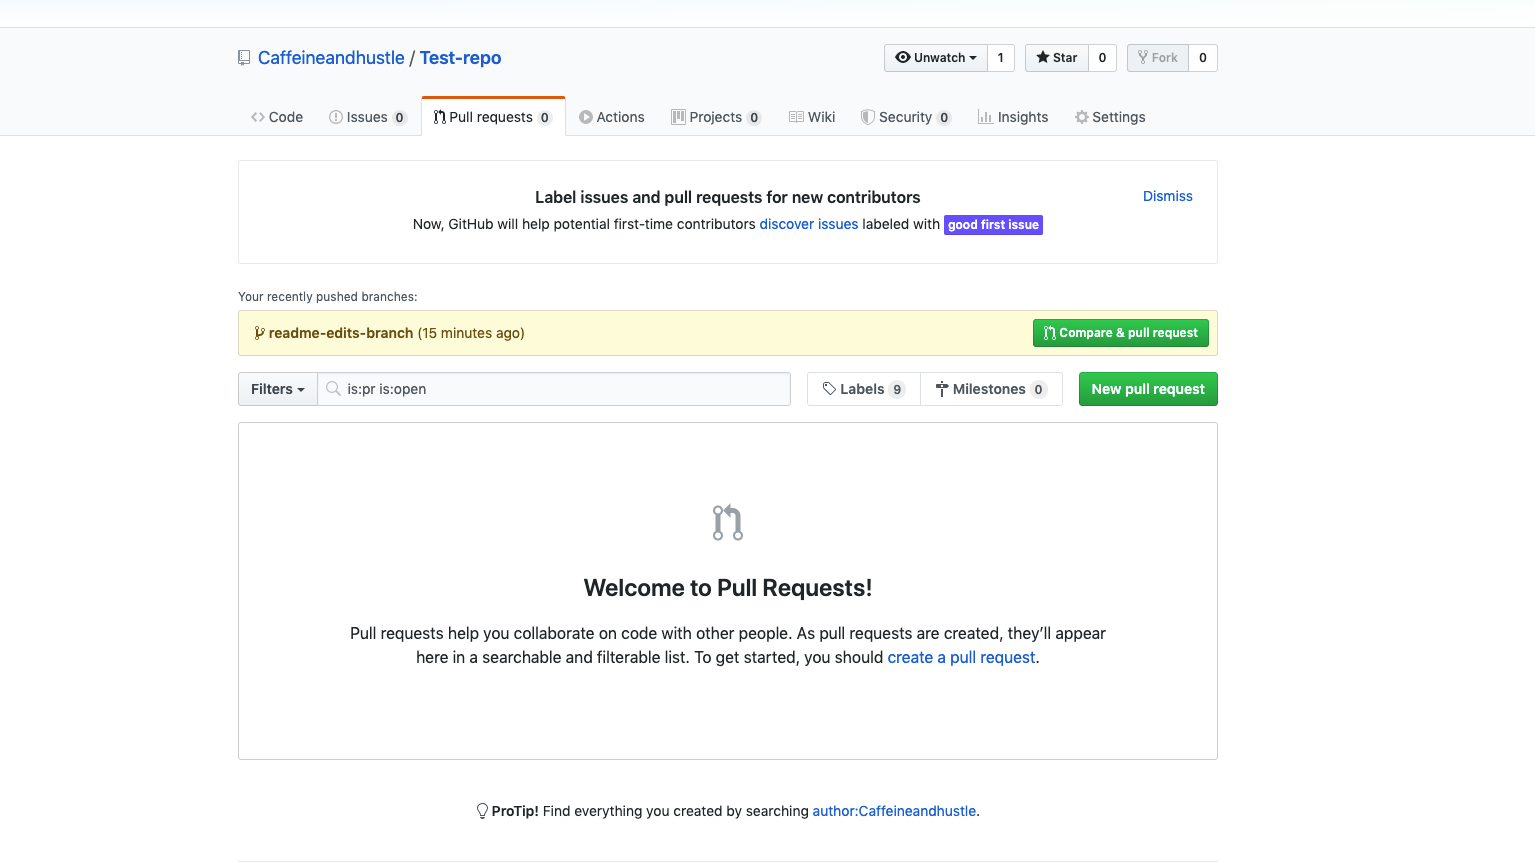Click the eye icon on the Unwatch button

903,57
